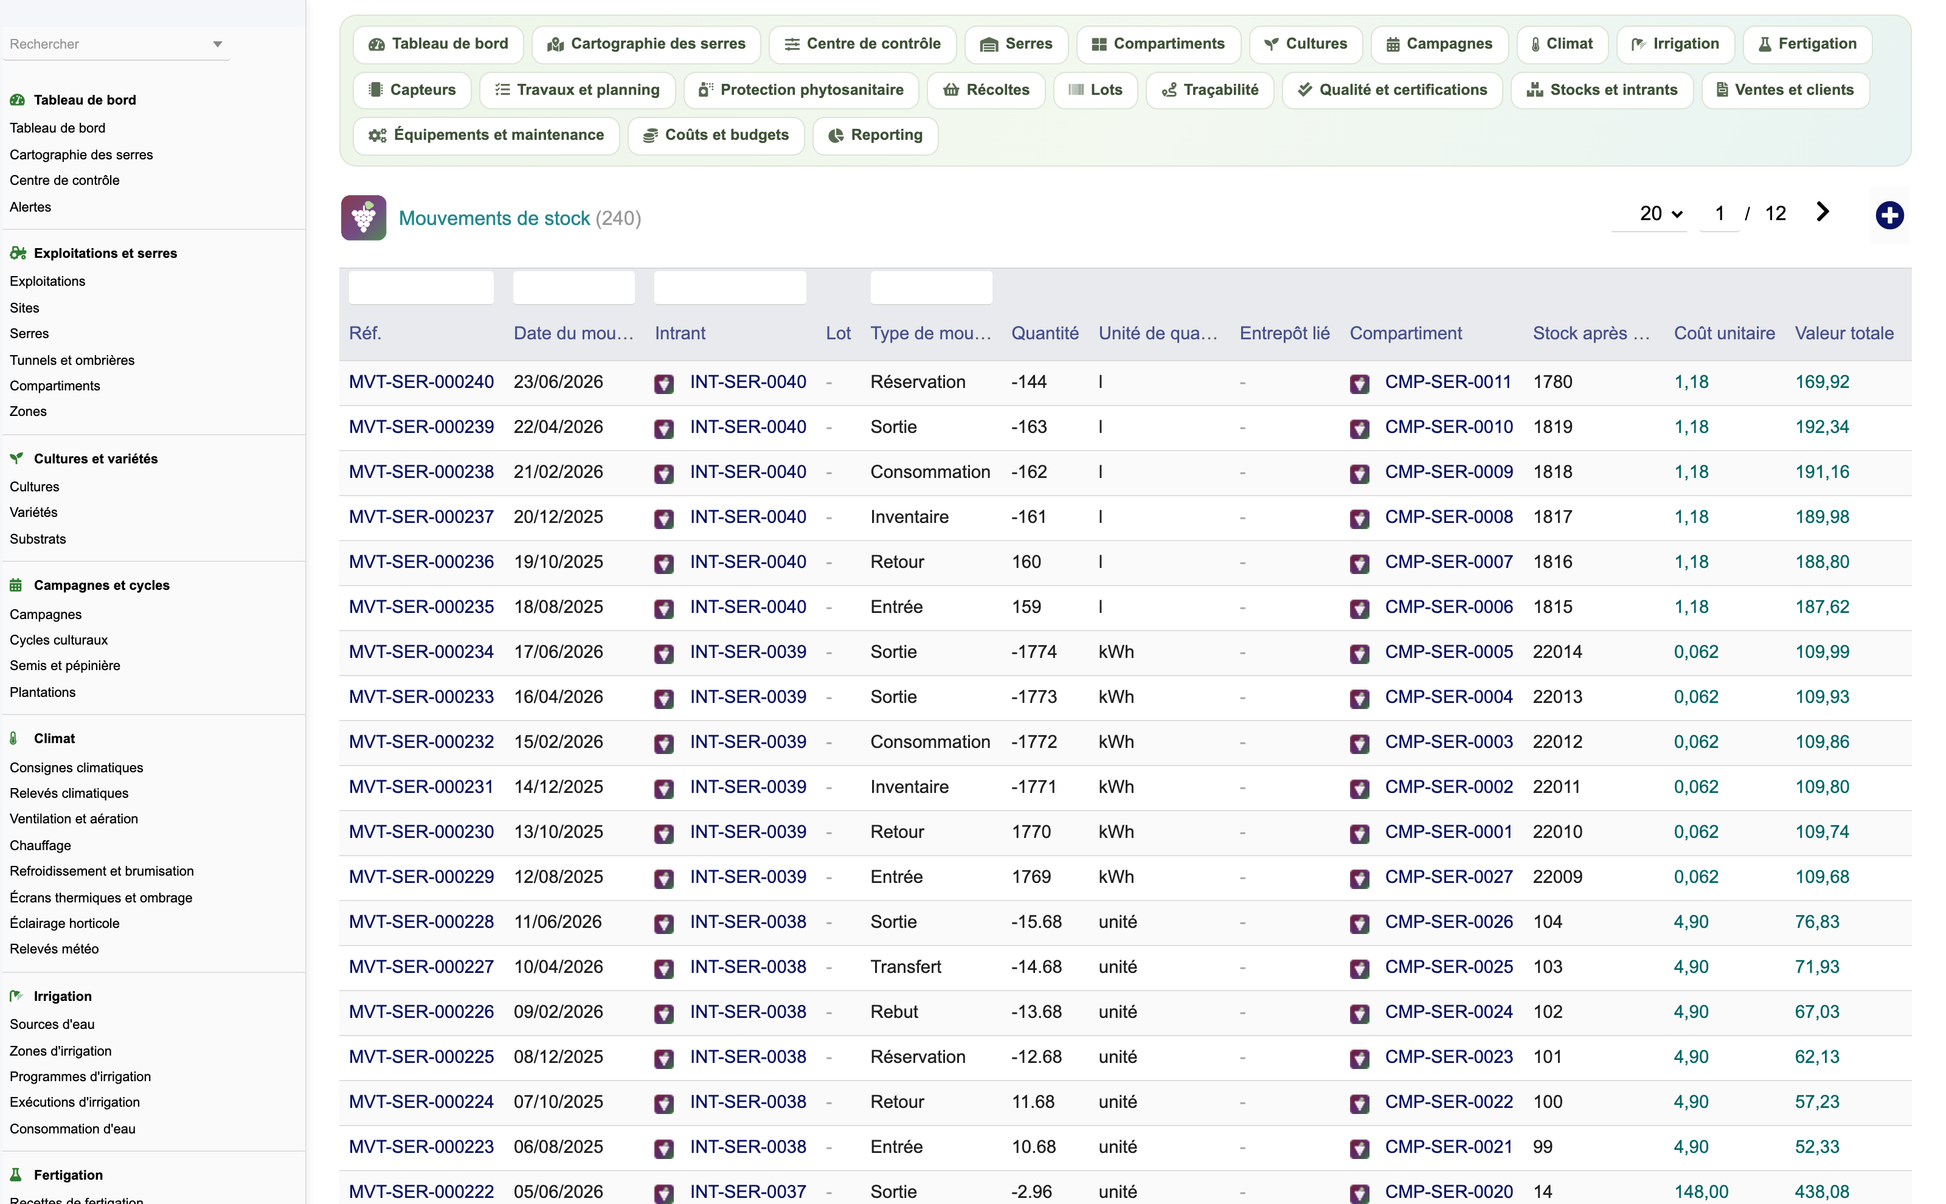This screenshot has width=1946, height=1204.
Task: Open Variétés in the sidebar
Action: (x=33, y=512)
